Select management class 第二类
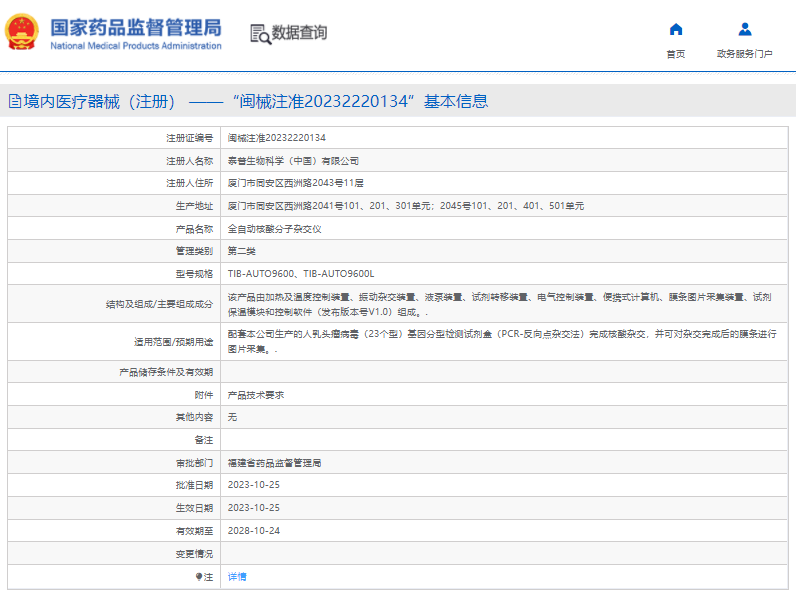Image resolution: width=796 pixels, height=598 pixels. [242, 251]
